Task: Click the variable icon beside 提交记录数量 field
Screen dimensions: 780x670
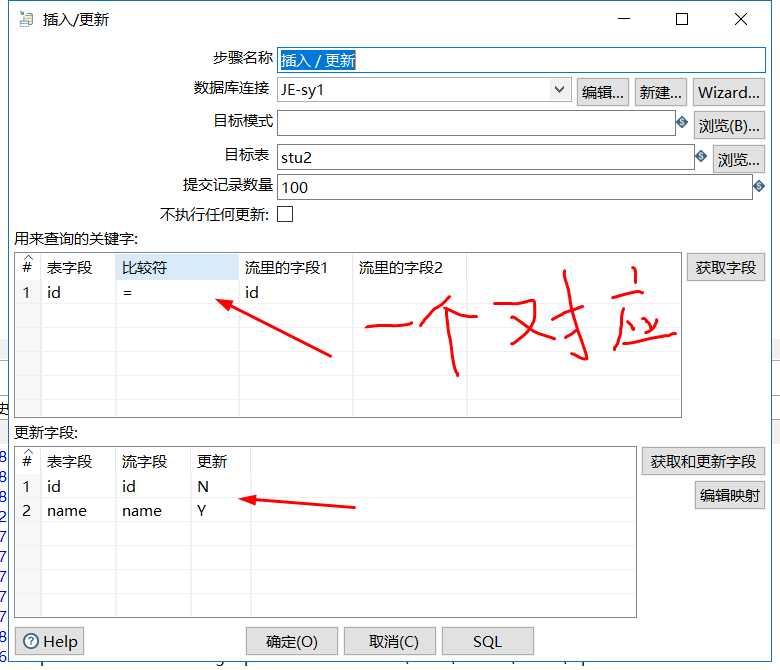Action: pos(759,187)
